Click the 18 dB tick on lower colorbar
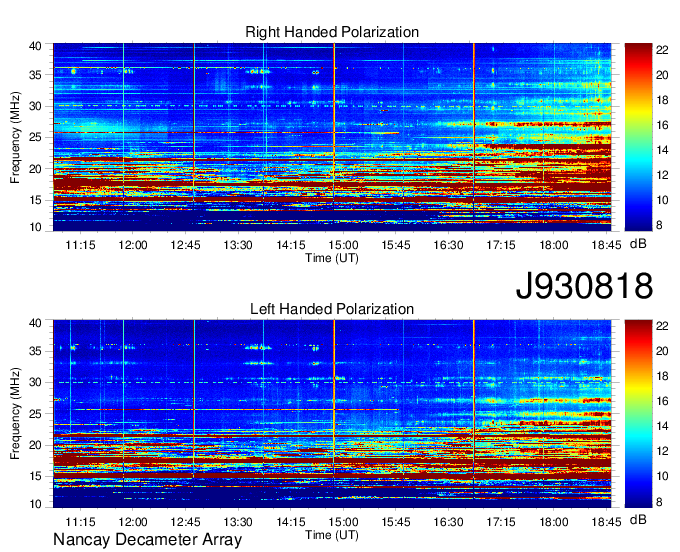This screenshot has width=680, height=552. [662, 376]
